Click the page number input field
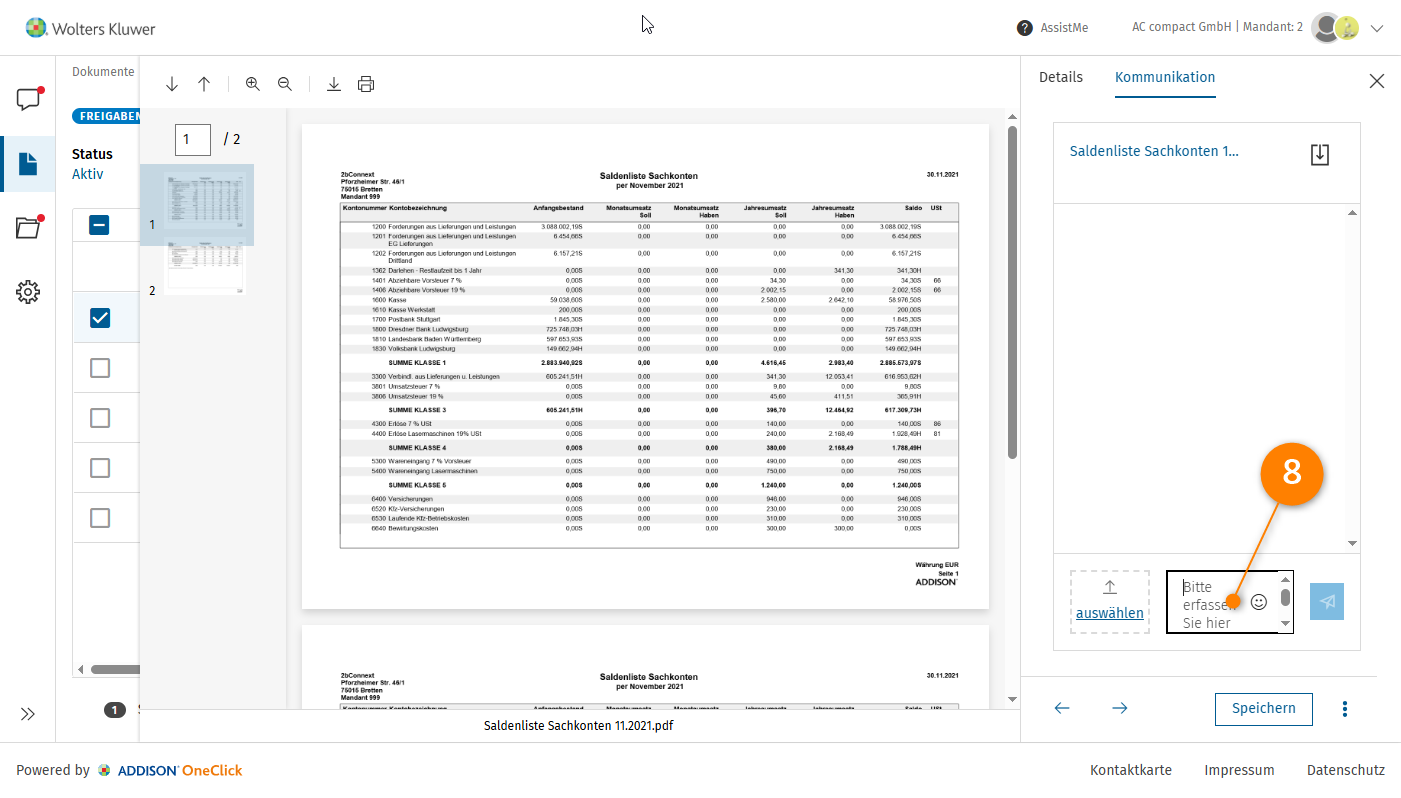This screenshot has height=798, width=1401. pos(193,140)
